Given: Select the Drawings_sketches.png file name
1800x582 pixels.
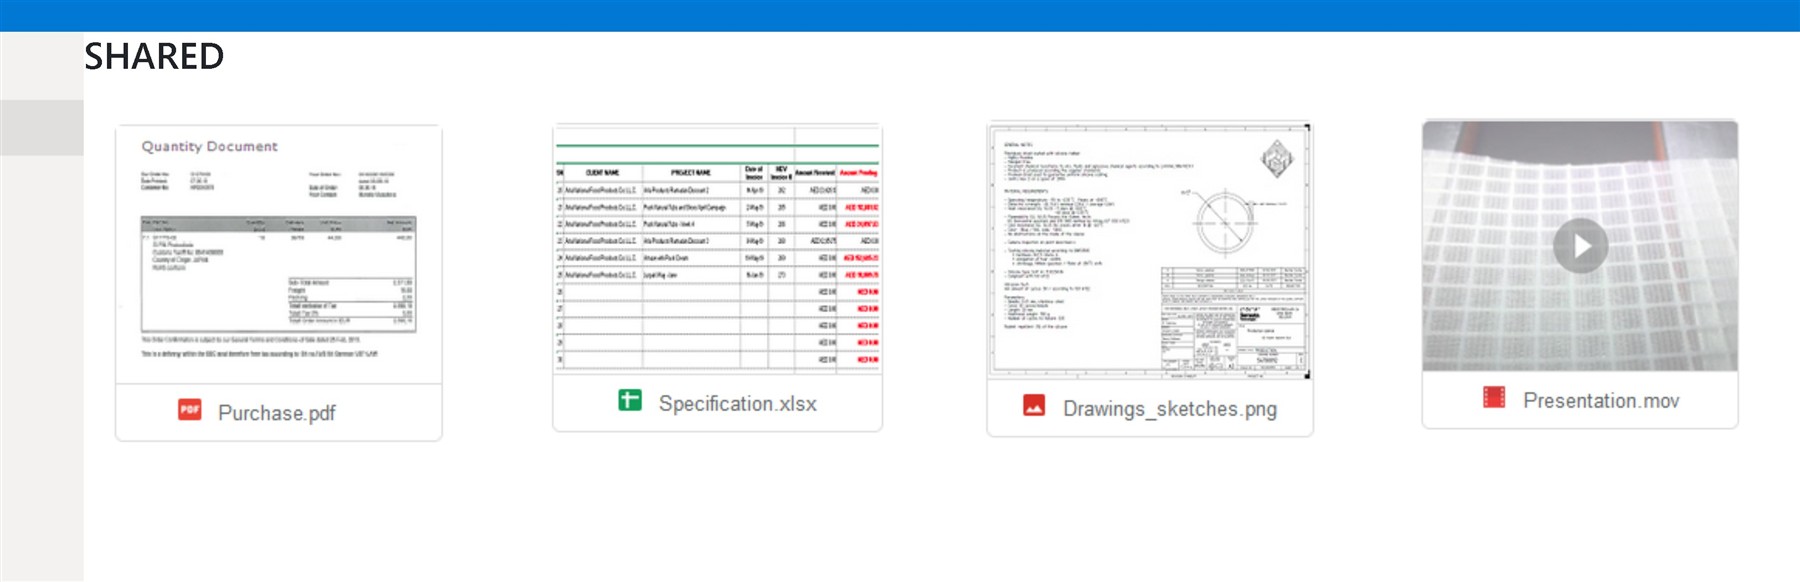Looking at the screenshot, I should click(x=1169, y=409).
